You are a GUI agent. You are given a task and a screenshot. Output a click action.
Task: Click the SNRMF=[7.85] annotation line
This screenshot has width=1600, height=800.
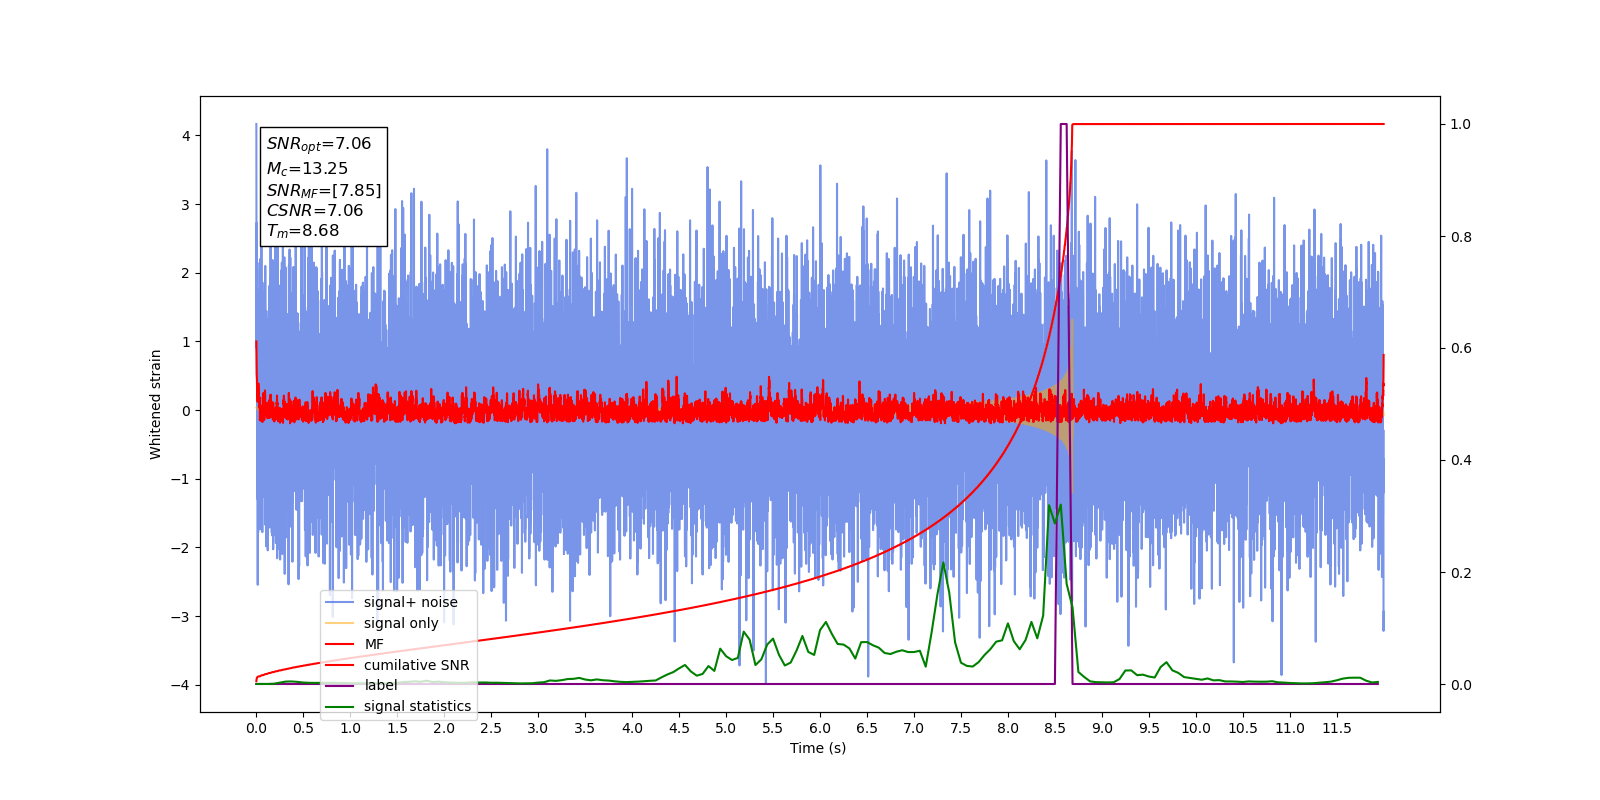coord(324,191)
